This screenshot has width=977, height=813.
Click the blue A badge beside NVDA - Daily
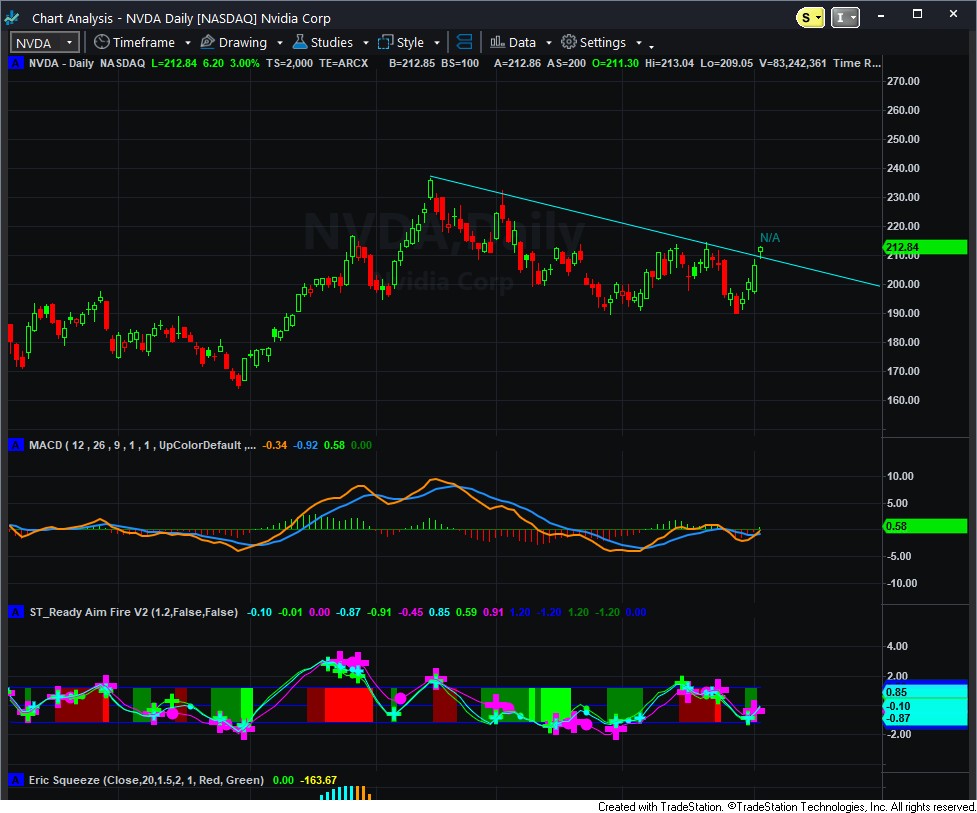coord(16,63)
